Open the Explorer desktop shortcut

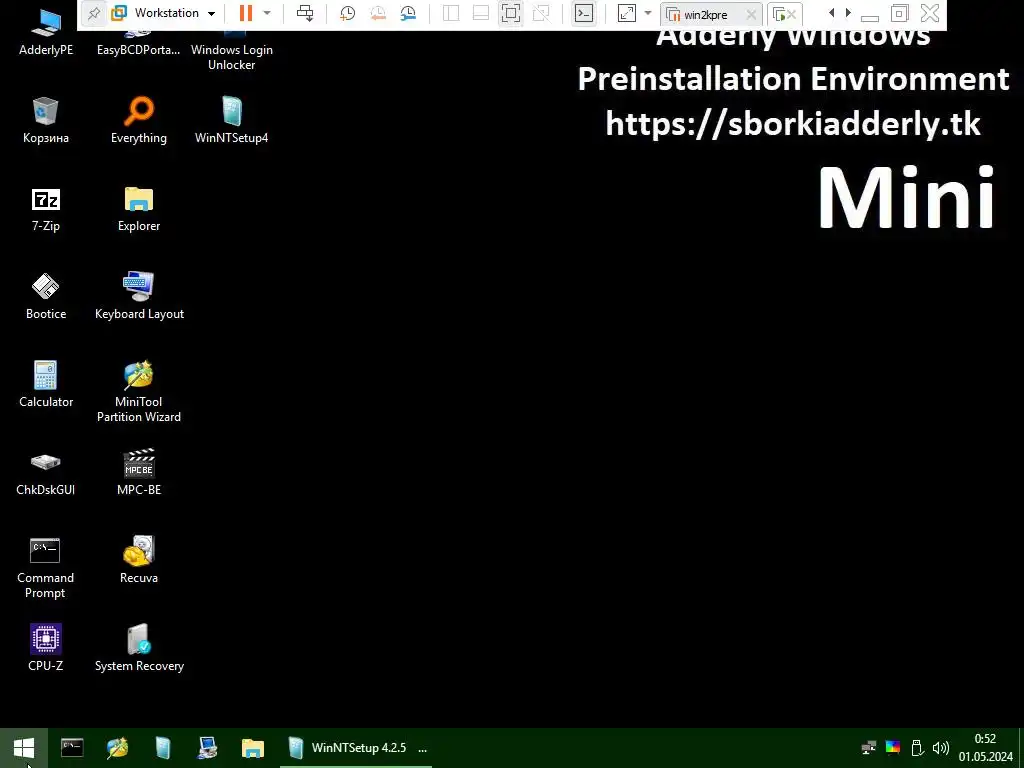(138, 209)
